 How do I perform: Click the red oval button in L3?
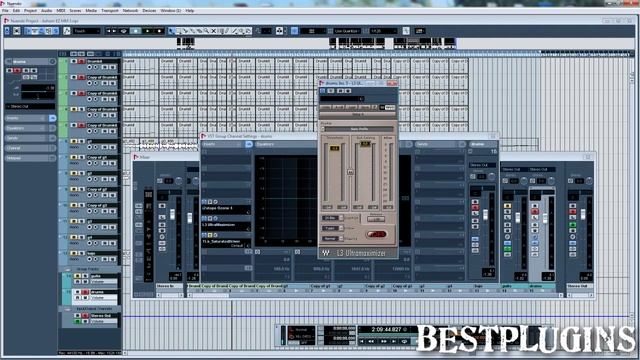pyautogui.click(x=376, y=234)
